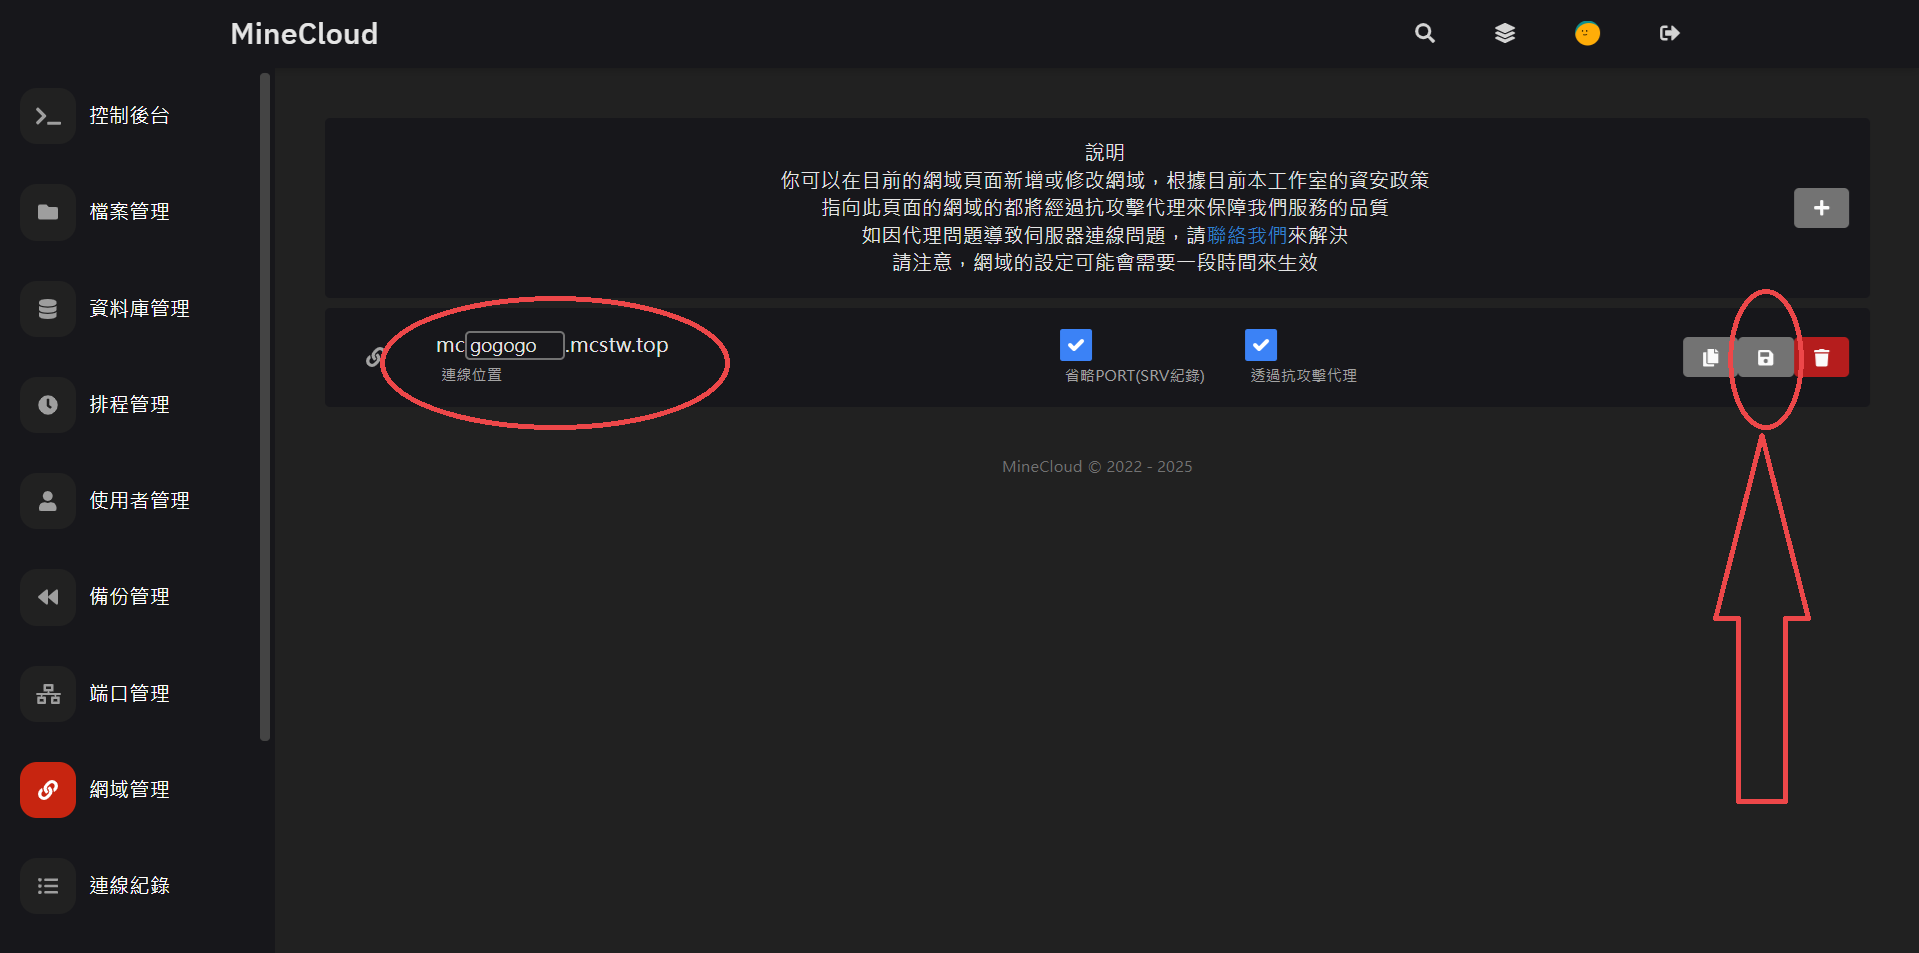1919x953 pixels.
Task: Open the 排程管理 clock icon
Action: (x=48, y=405)
